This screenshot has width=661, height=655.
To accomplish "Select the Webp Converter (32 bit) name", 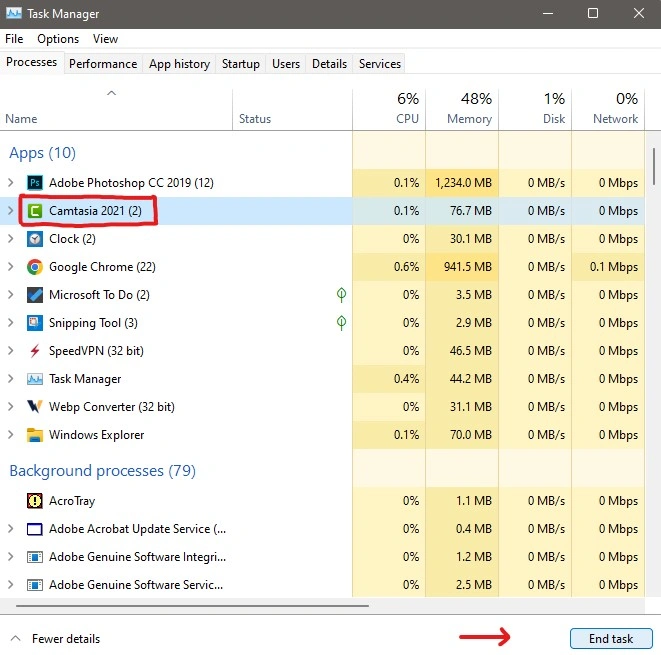I will click(112, 407).
